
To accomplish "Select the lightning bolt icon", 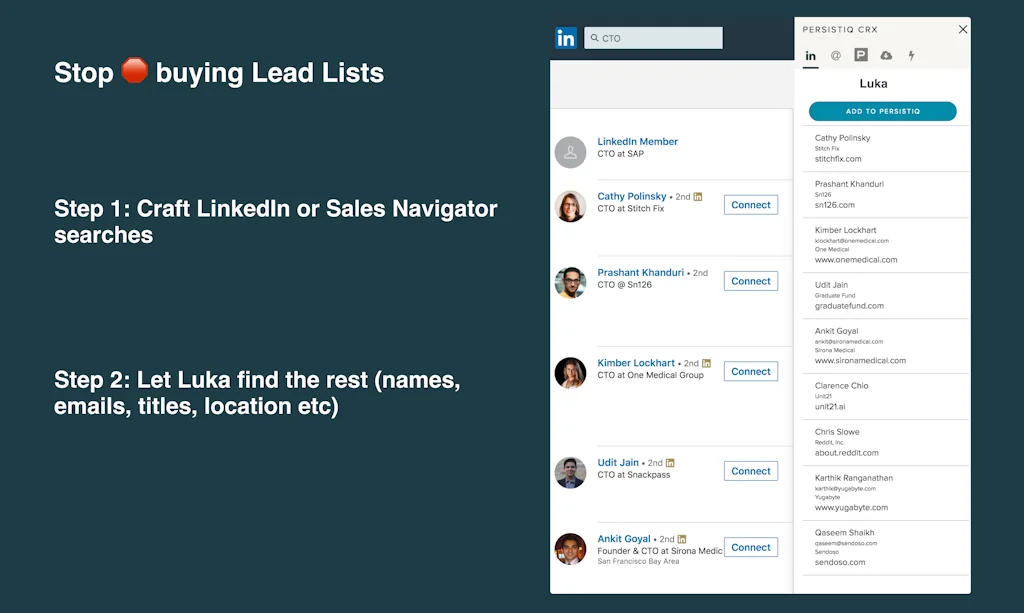I will click(911, 56).
